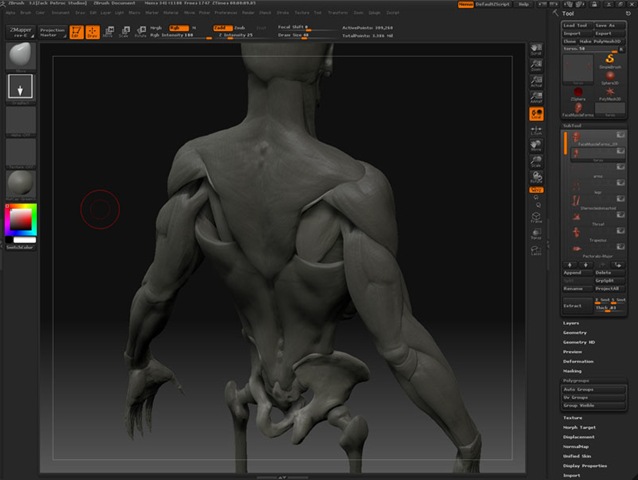This screenshot has height=480, width=638.
Task: Open the alpha selector slot
Action: (21, 121)
